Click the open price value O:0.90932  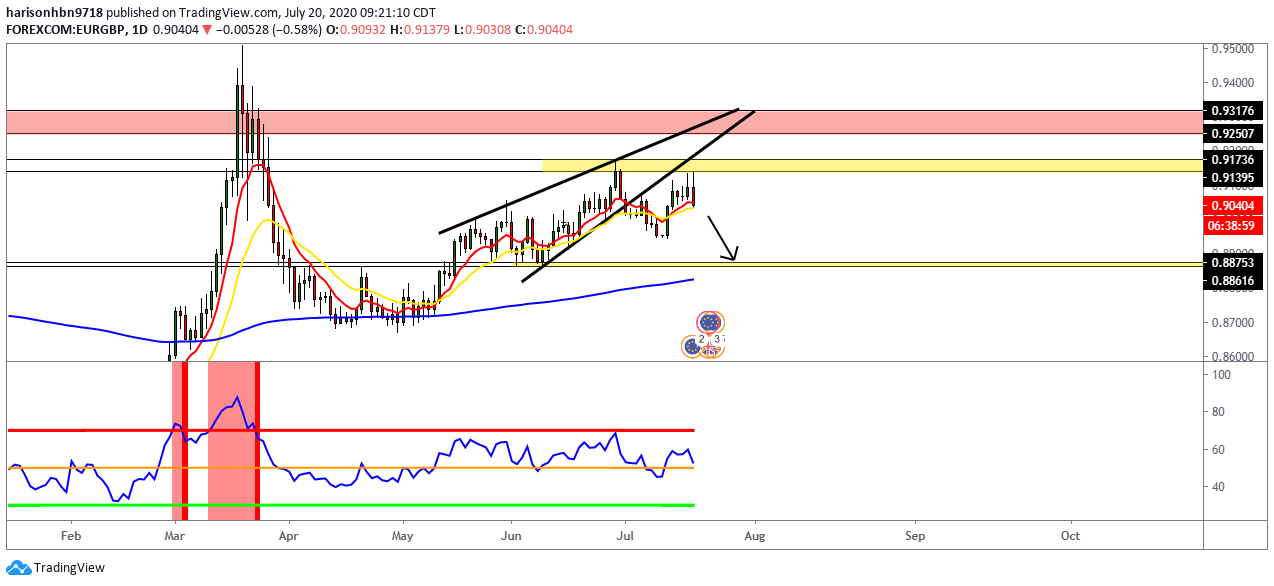click(x=357, y=30)
